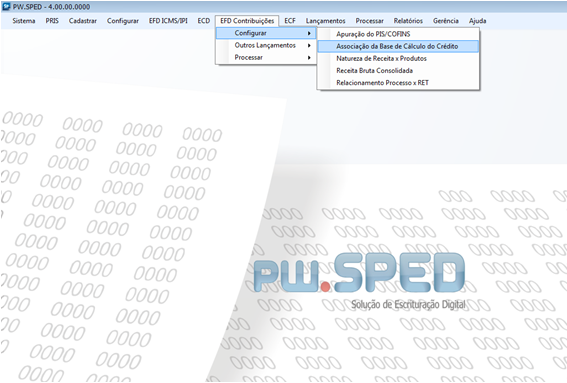567x383 pixels.
Task: Select Natureza de Receita x Produtos
Action: 398,59
